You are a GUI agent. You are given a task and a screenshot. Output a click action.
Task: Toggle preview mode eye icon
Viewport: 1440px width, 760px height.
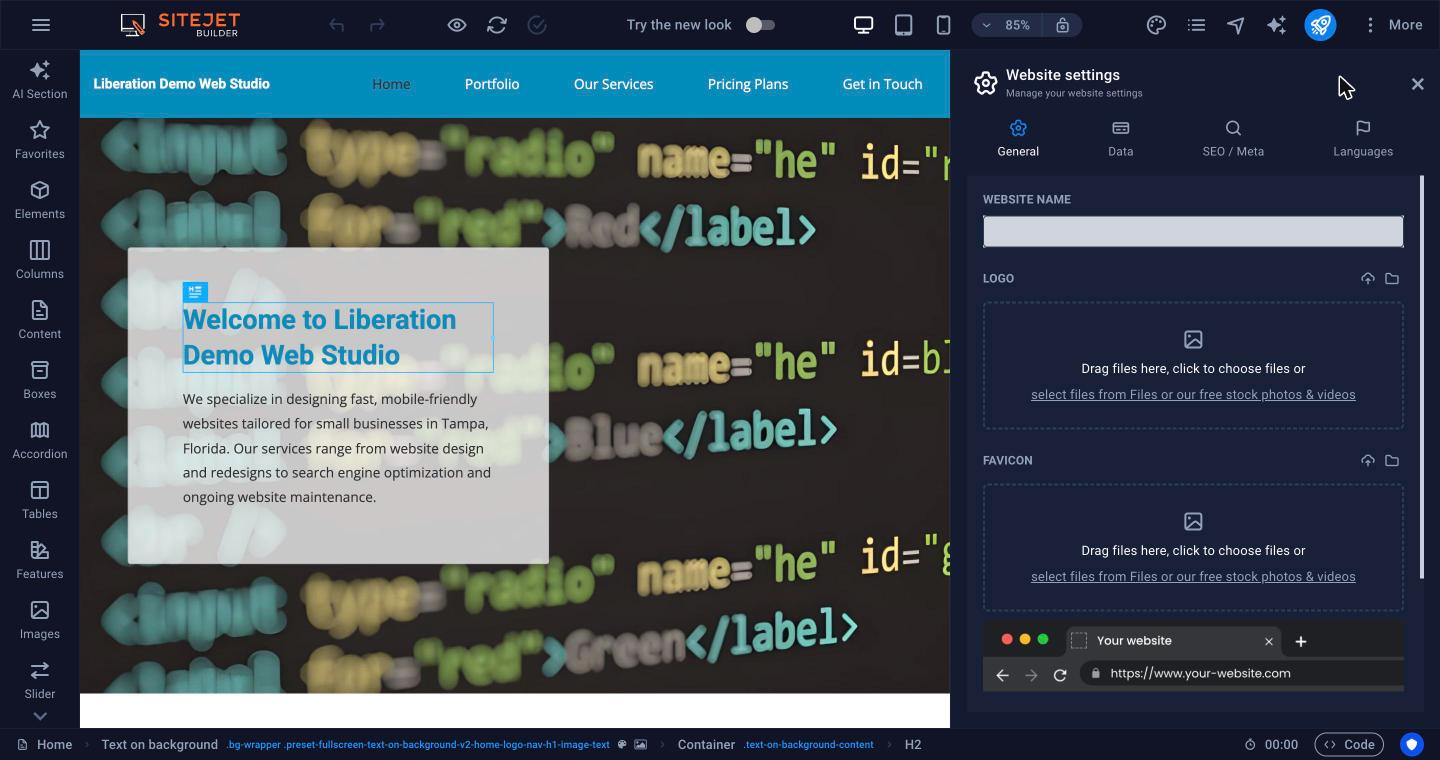click(457, 25)
